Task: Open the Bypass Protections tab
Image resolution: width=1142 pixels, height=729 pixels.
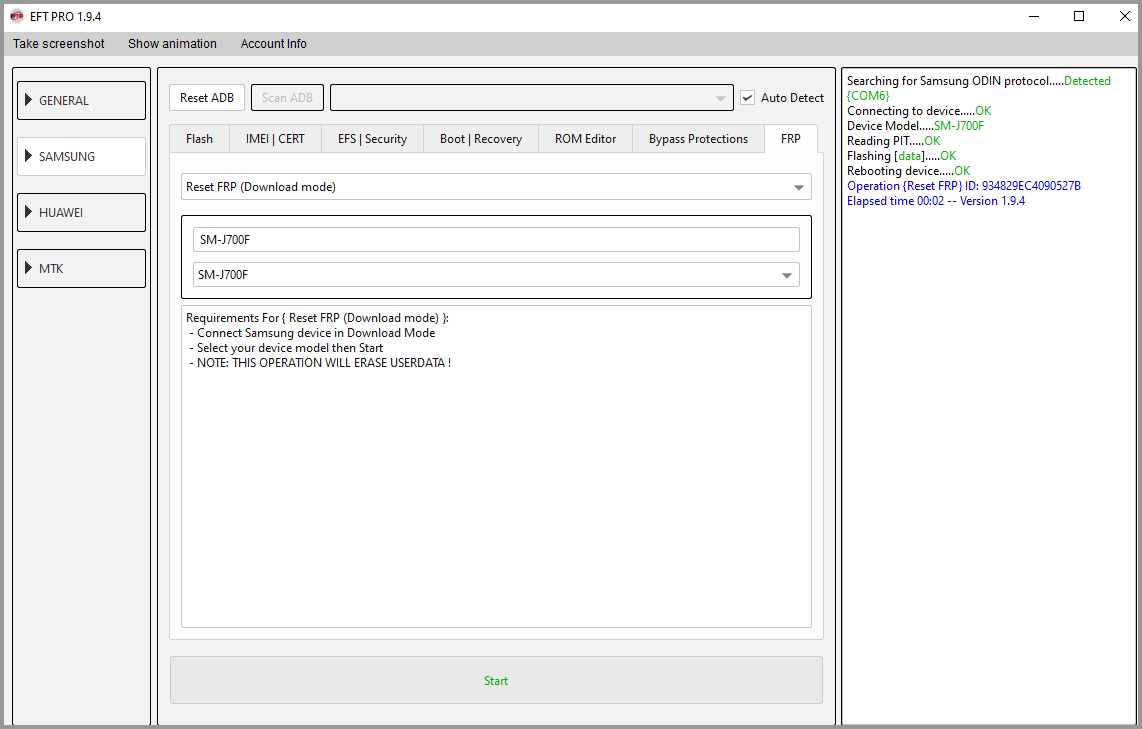Action: click(x=698, y=139)
